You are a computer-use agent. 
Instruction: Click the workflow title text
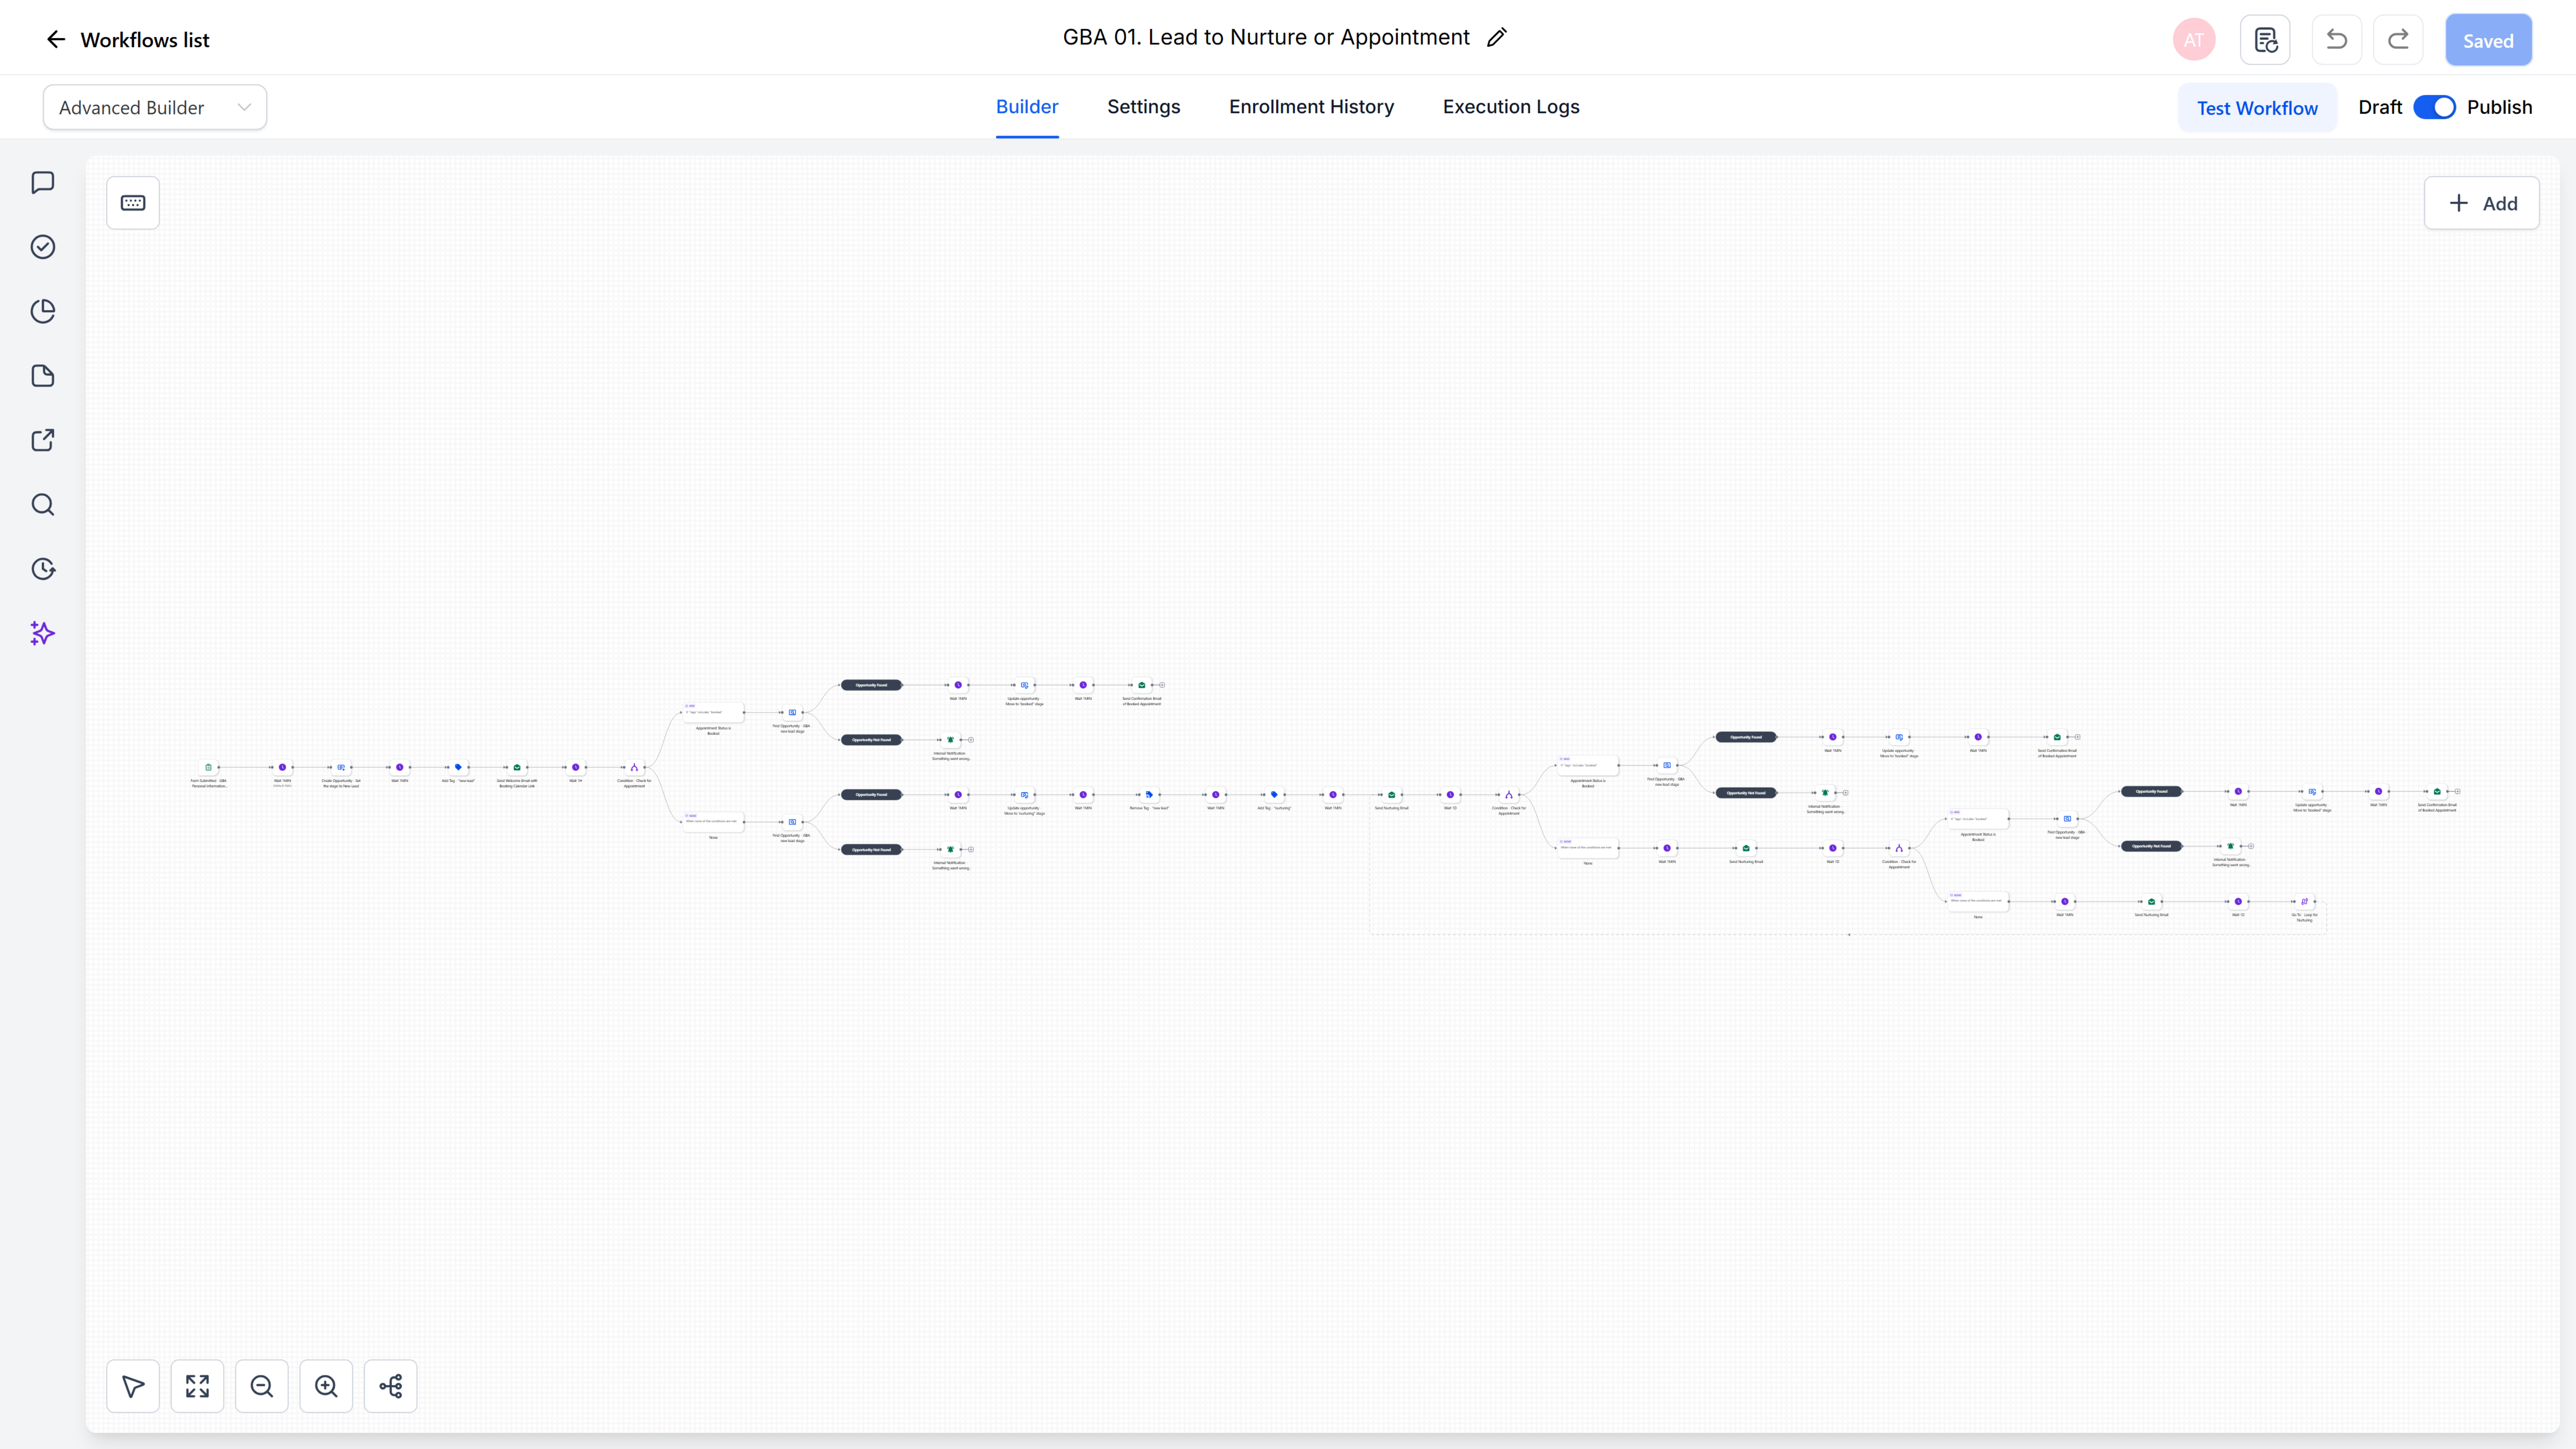pos(1266,38)
